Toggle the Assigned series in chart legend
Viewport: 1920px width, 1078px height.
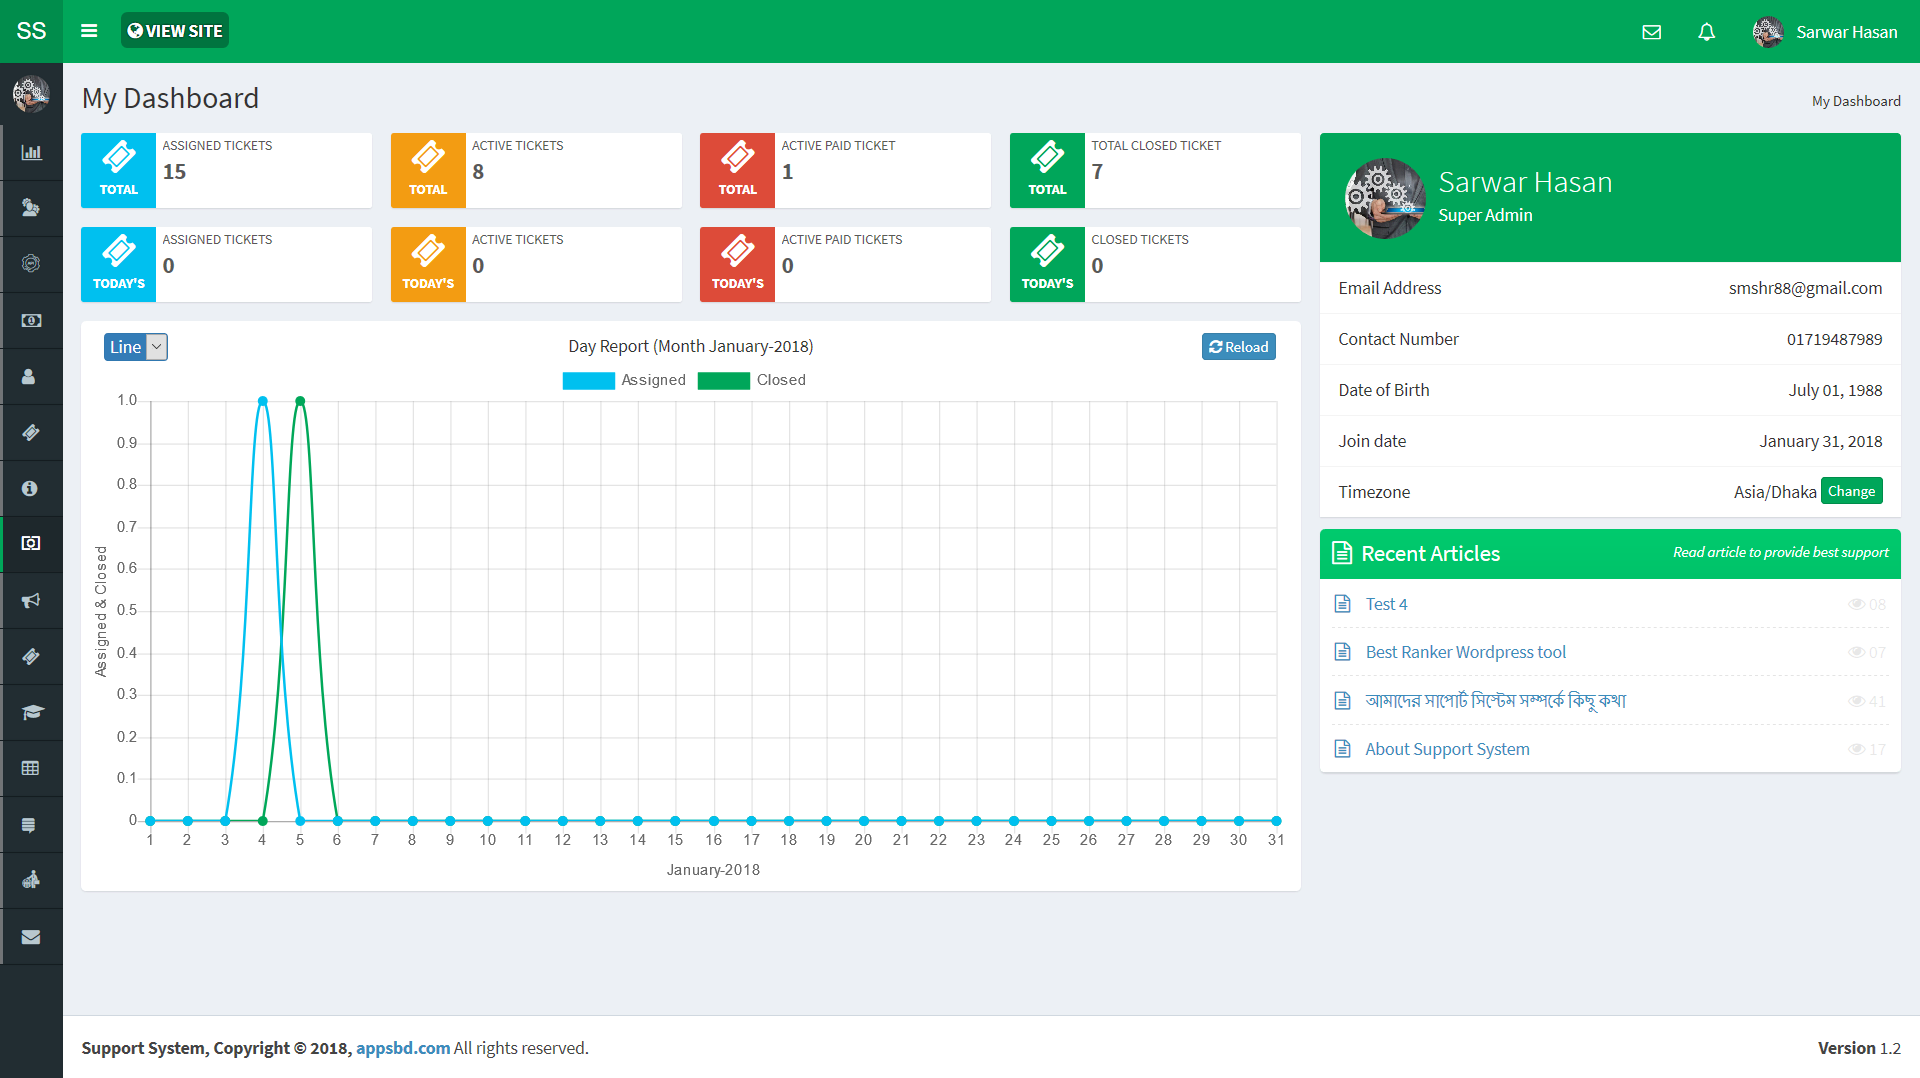(624, 380)
